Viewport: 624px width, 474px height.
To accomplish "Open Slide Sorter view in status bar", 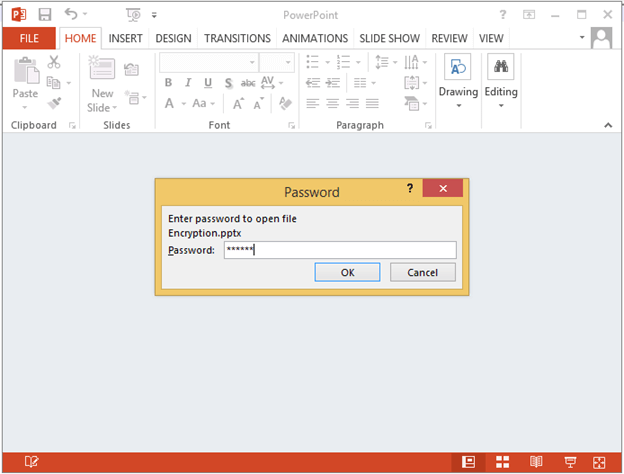I will [x=503, y=462].
